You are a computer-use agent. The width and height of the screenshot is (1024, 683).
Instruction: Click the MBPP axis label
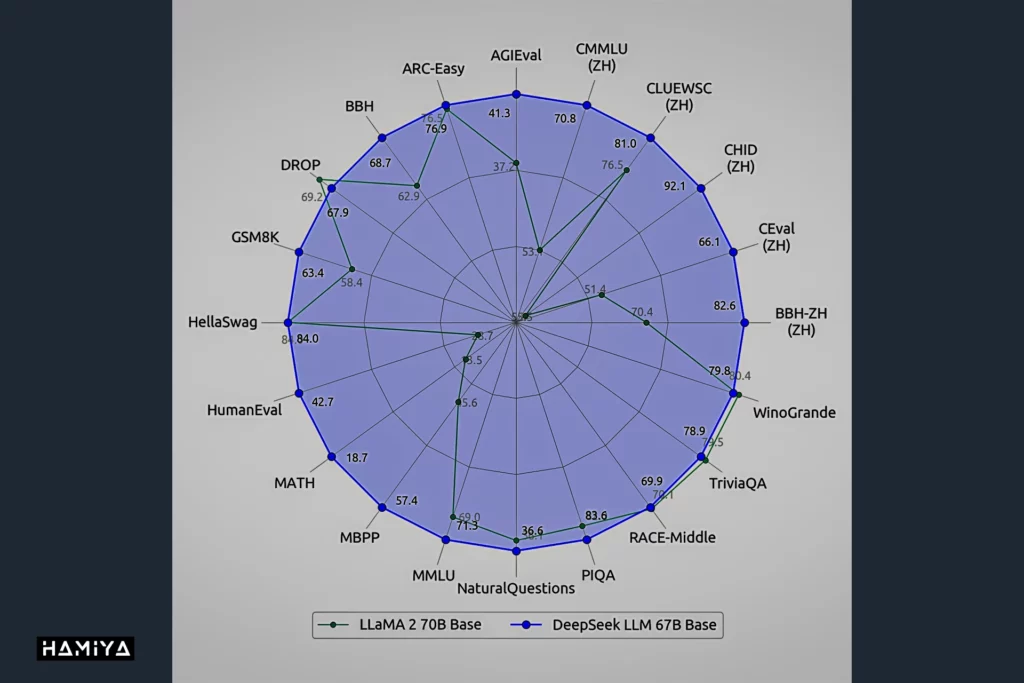coord(359,537)
